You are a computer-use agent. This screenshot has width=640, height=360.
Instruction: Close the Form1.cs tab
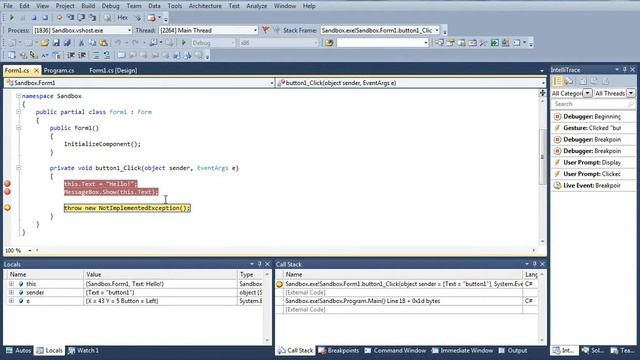click(36, 71)
